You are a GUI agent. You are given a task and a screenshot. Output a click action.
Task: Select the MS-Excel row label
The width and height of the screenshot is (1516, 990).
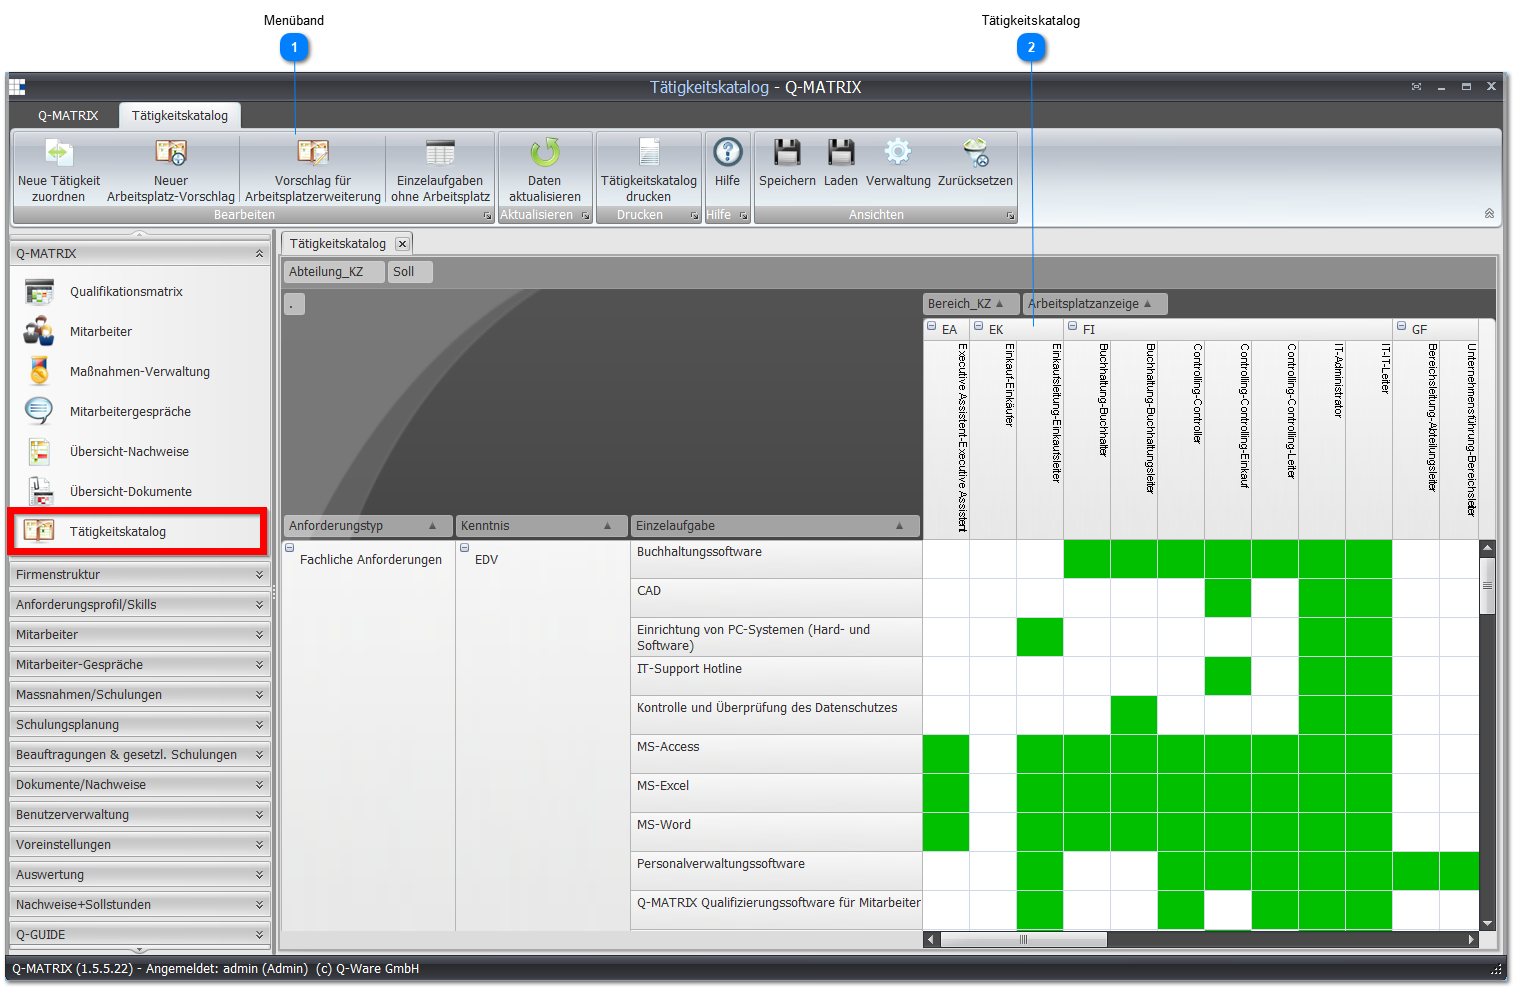(x=776, y=794)
